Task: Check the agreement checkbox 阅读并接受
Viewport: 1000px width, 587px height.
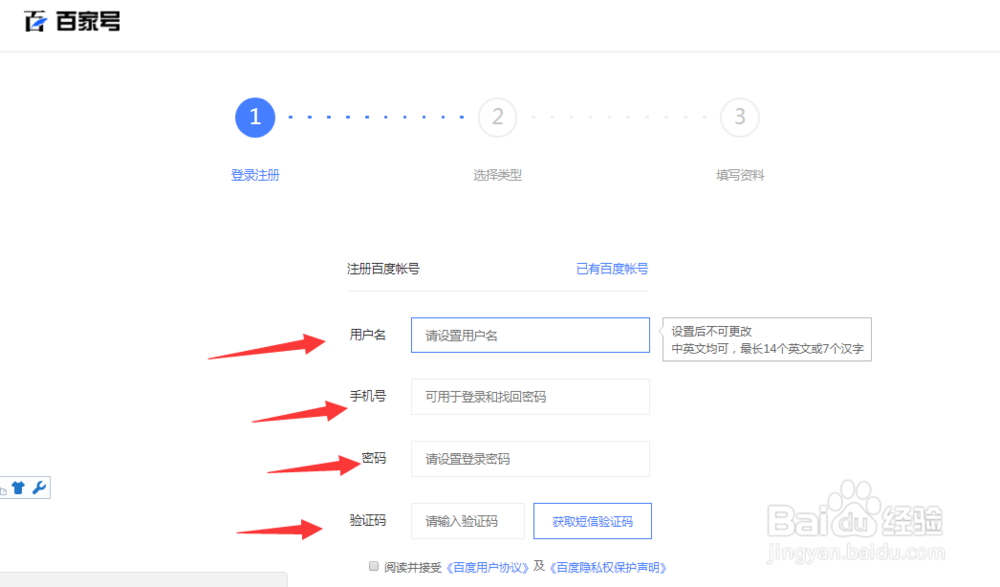Action: [x=374, y=566]
